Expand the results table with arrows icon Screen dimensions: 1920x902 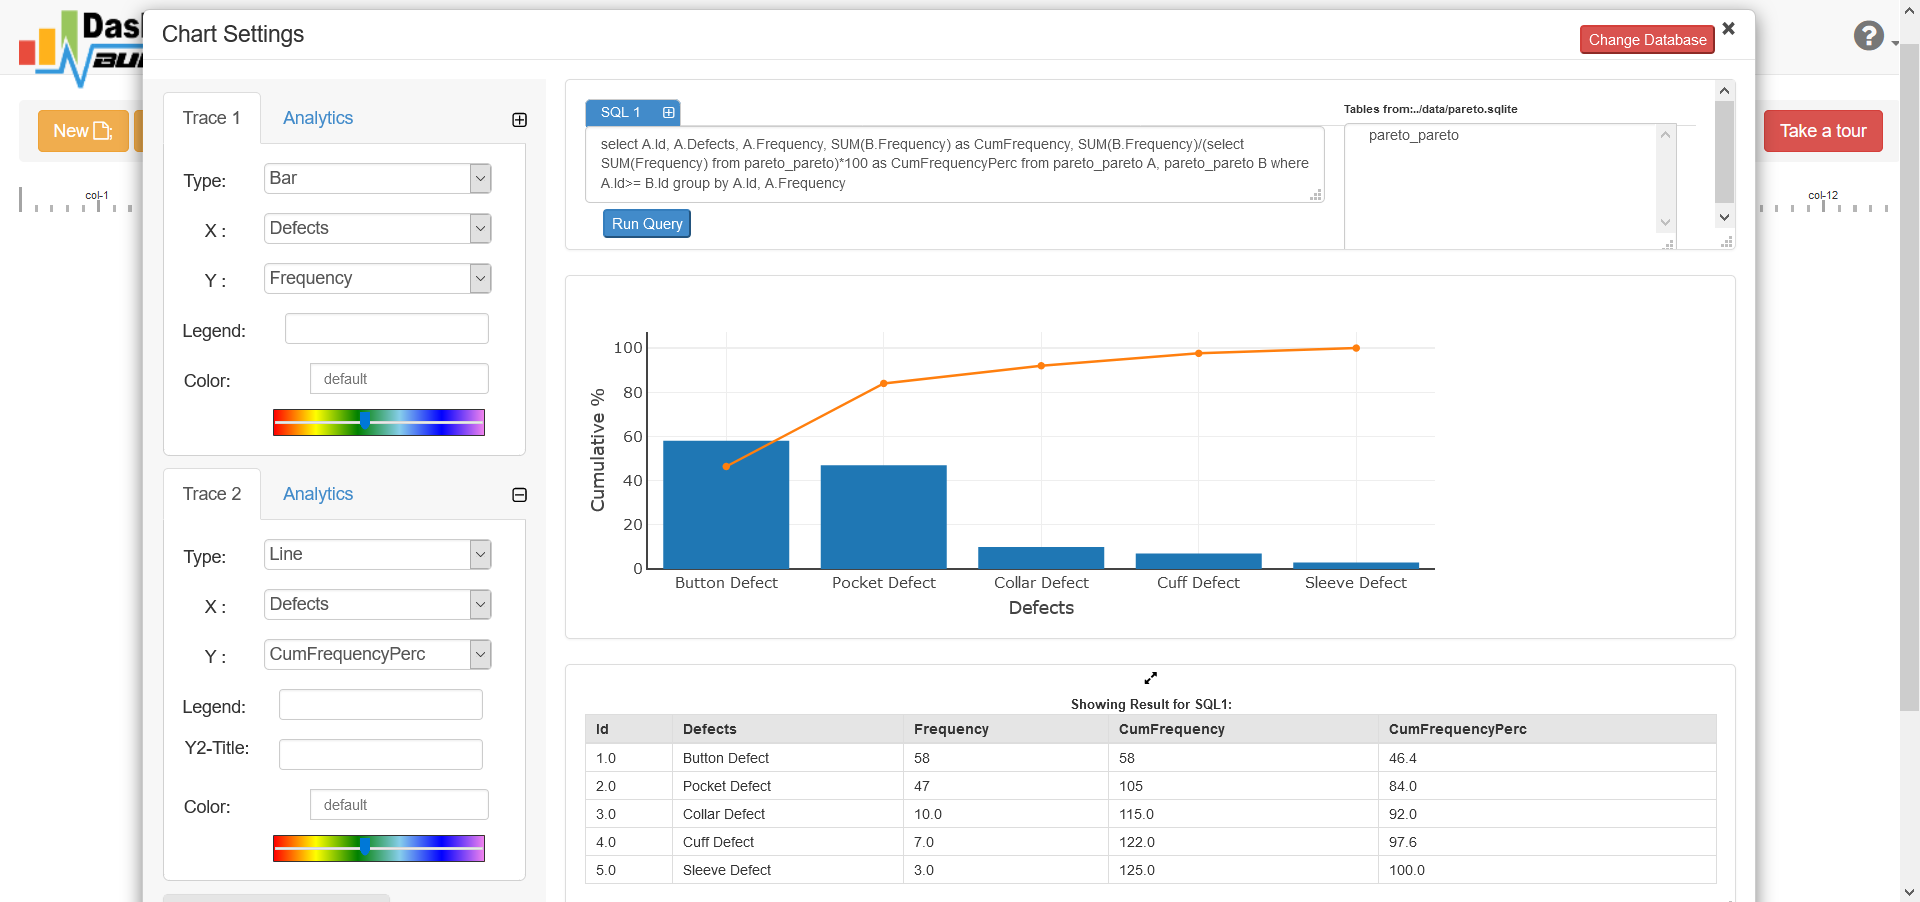pyautogui.click(x=1151, y=677)
